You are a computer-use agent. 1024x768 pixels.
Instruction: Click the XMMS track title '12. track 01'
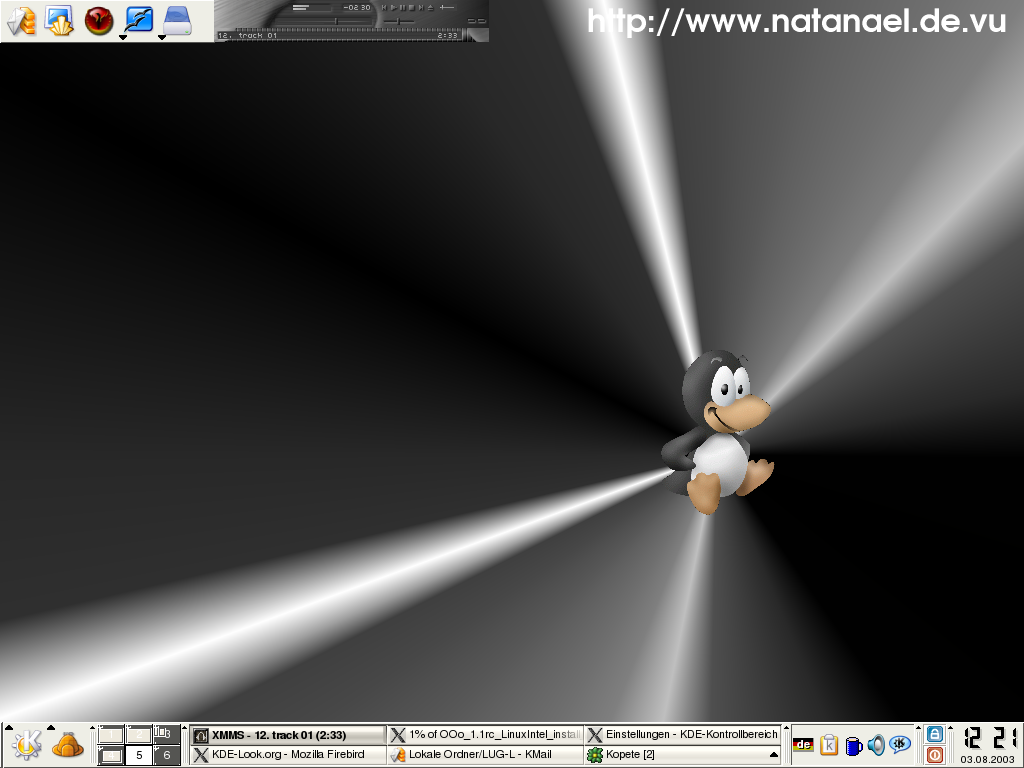click(x=248, y=36)
